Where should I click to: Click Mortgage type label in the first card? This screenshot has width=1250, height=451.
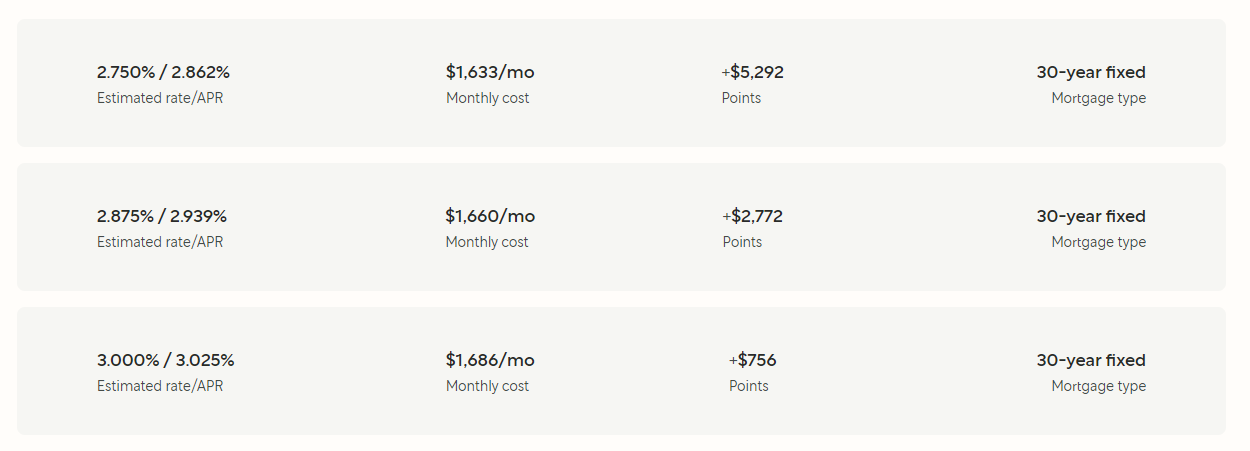pyautogui.click(x=1099, y=98)
